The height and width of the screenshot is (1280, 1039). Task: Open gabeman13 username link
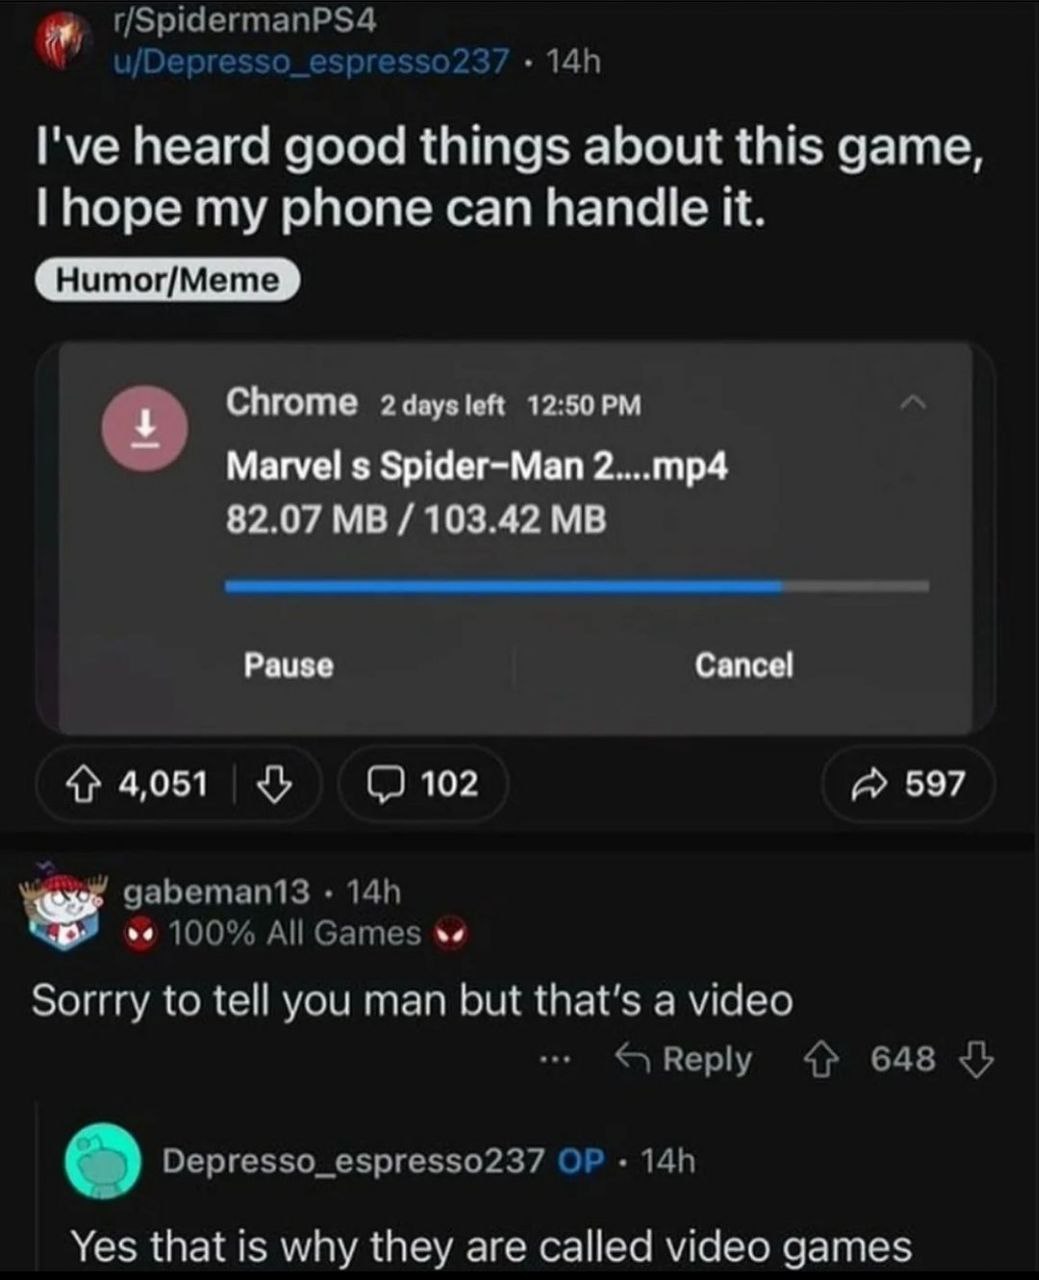tap(216, 890)
